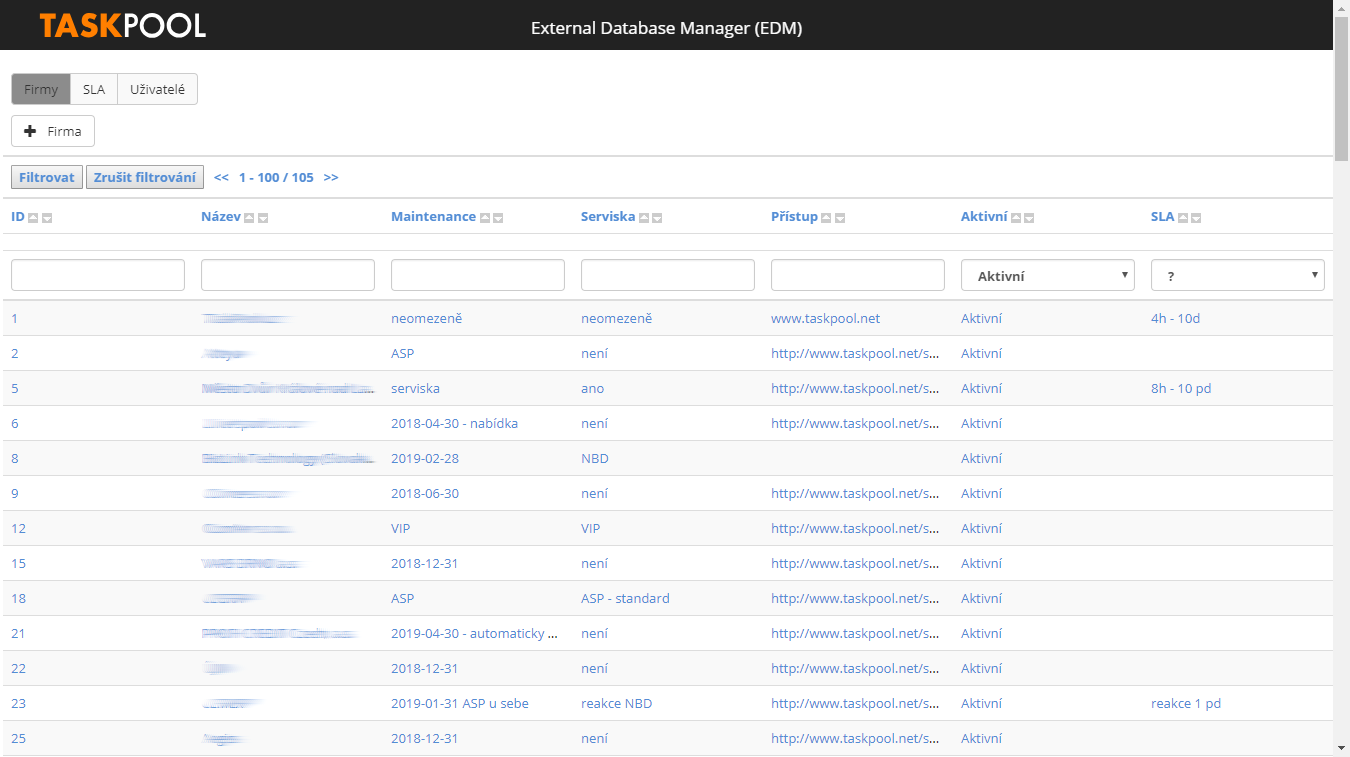Click the Filtrovat button
The image size is (1350, 757).
tap(47, 177)
